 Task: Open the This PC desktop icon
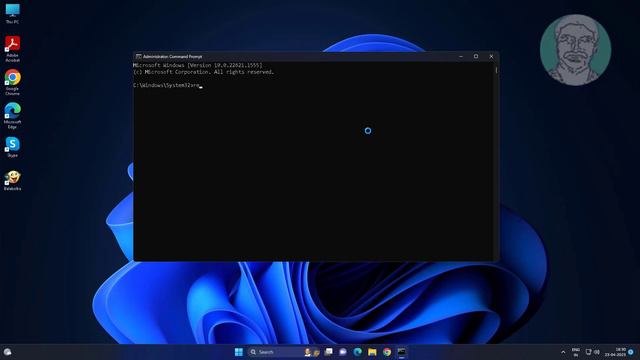pyautogui.click(x=12, y=13)
